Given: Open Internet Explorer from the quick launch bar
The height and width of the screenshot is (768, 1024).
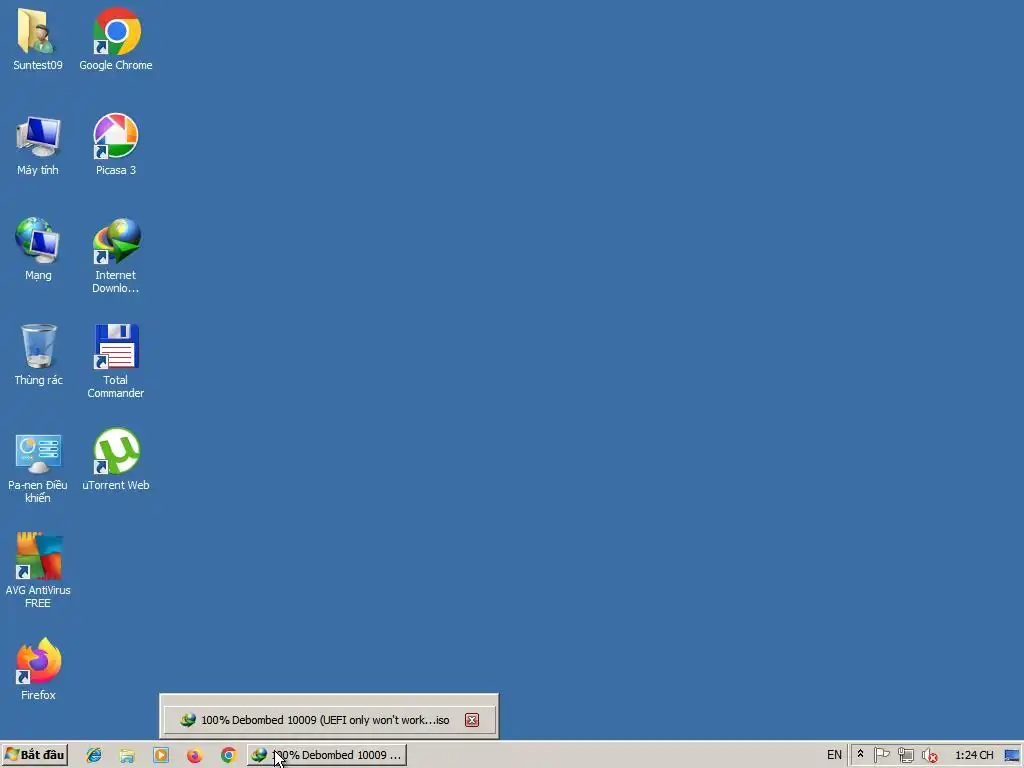Looking at the screenshot, I should pyautogui.click(x=93, y=755).
